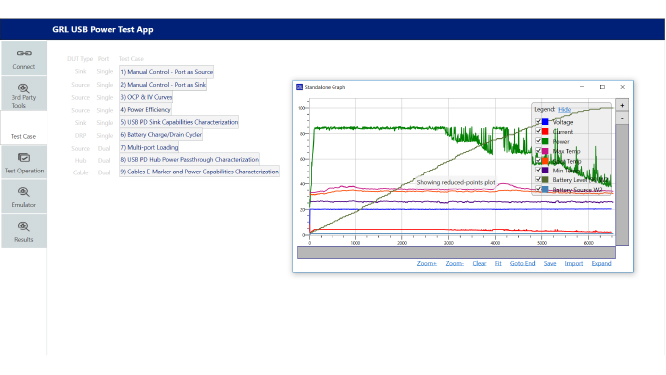Click the green Power color swatch
This screenshot has height=375, width=666.
(545, 141)
